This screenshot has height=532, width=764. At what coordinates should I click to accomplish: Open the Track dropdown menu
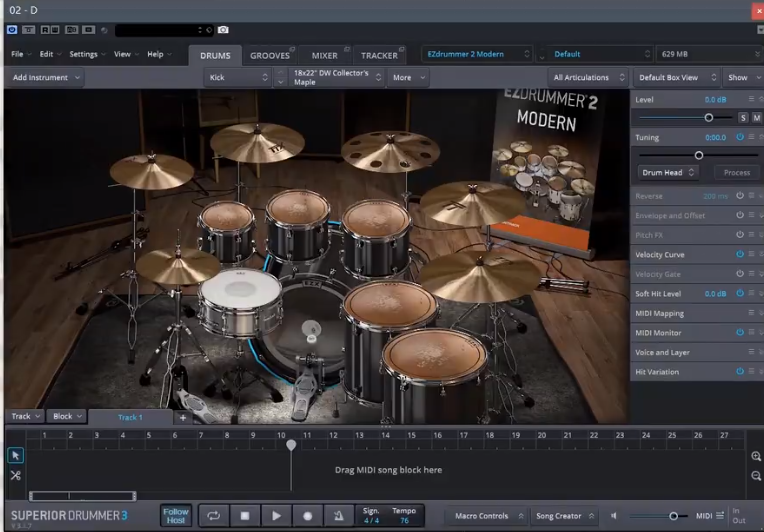pos(25,417)
